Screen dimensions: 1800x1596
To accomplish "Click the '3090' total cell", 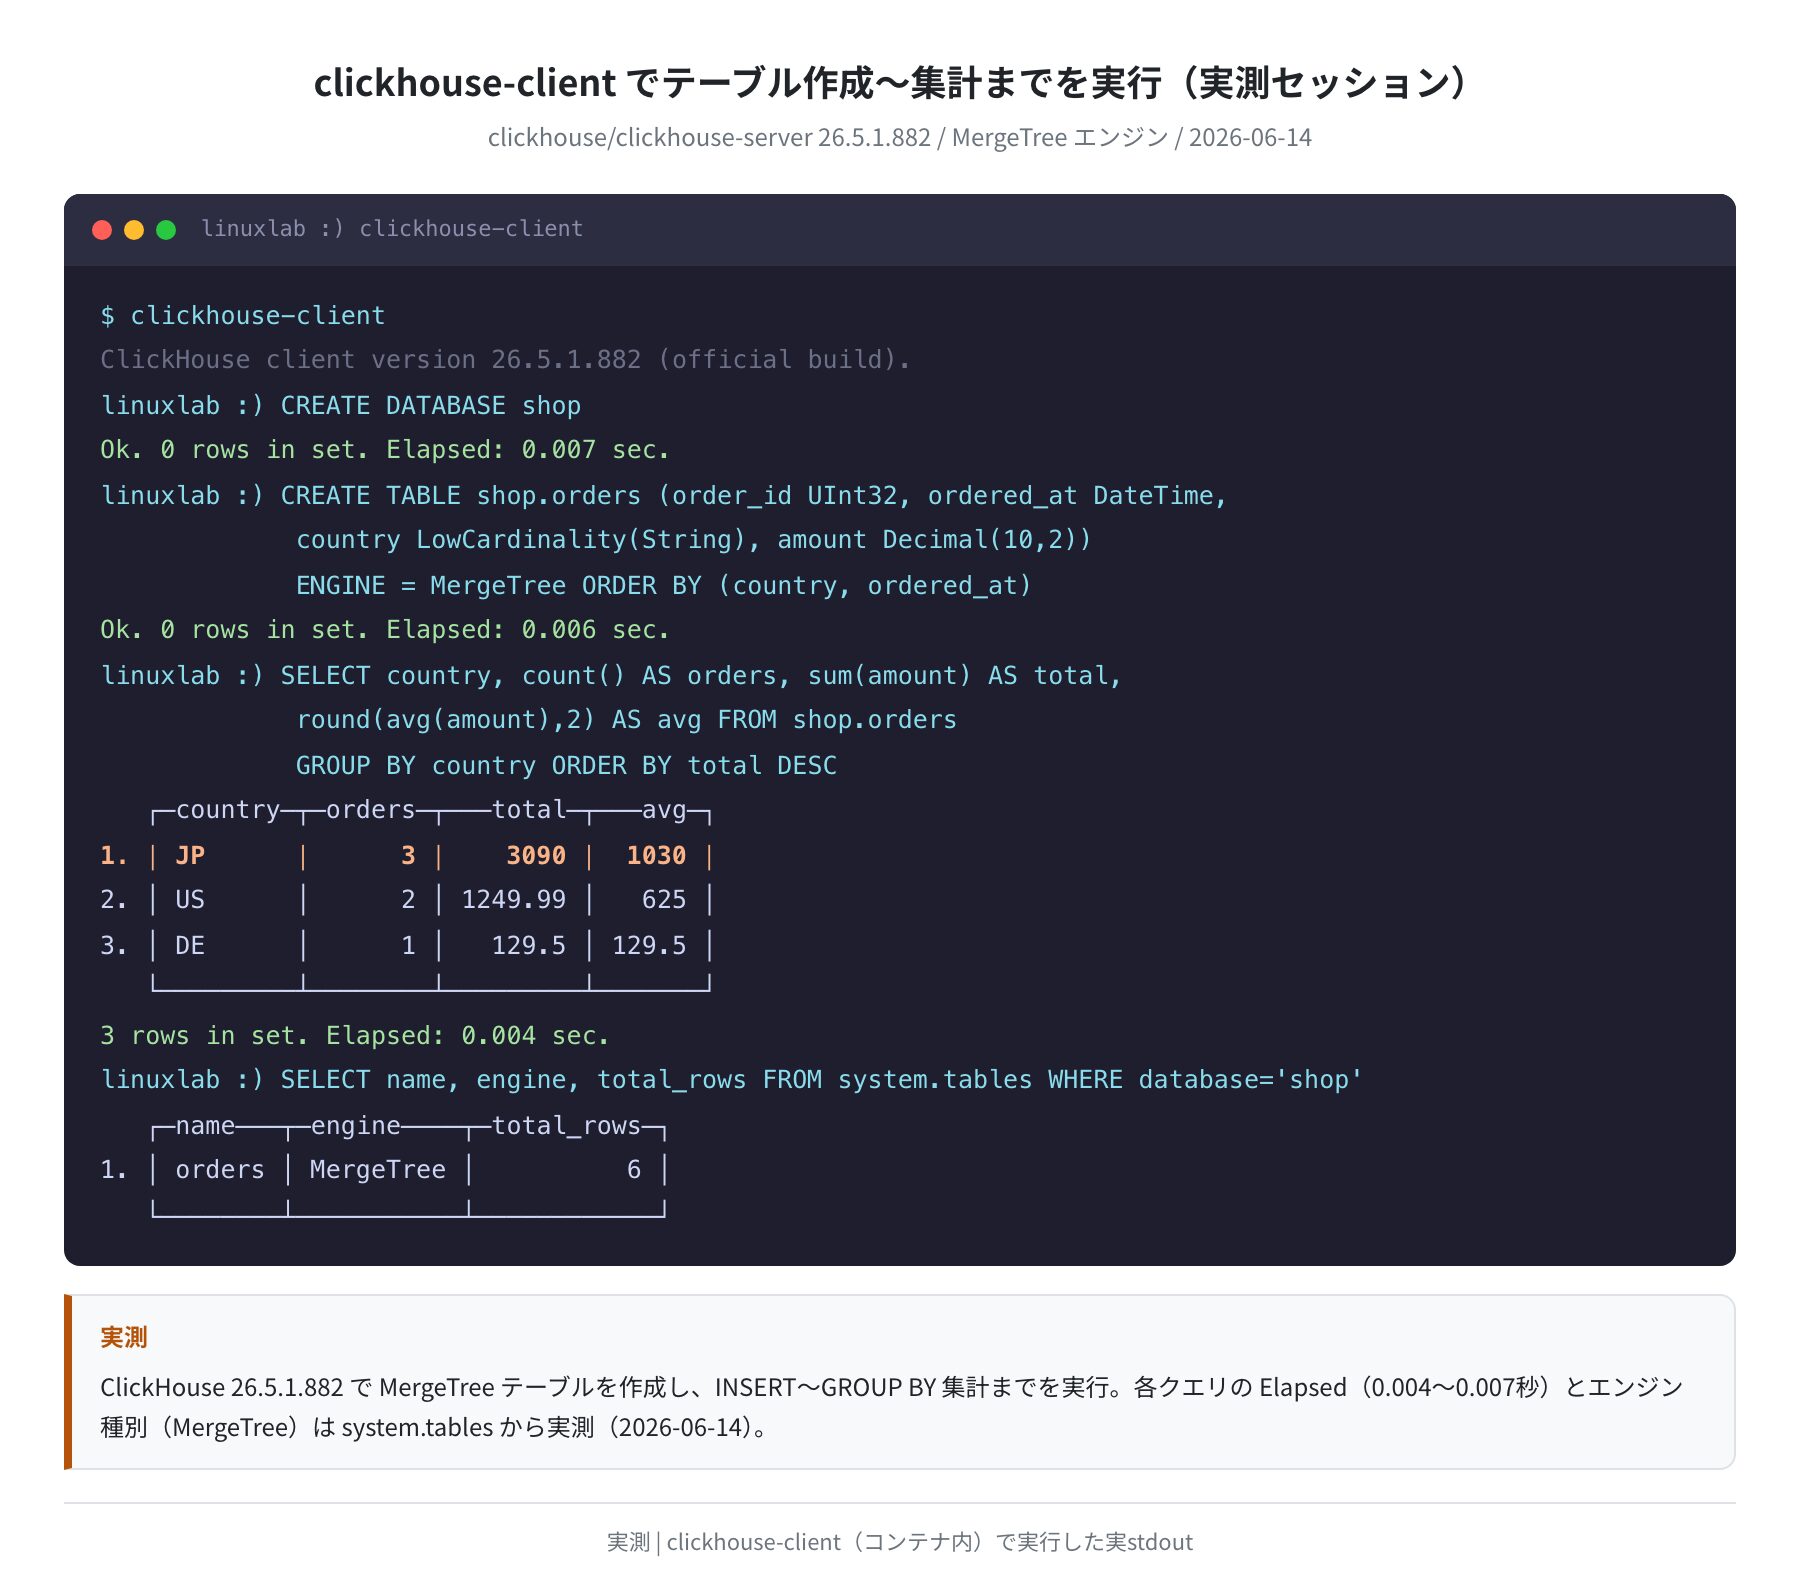I will tap(536, 856).
